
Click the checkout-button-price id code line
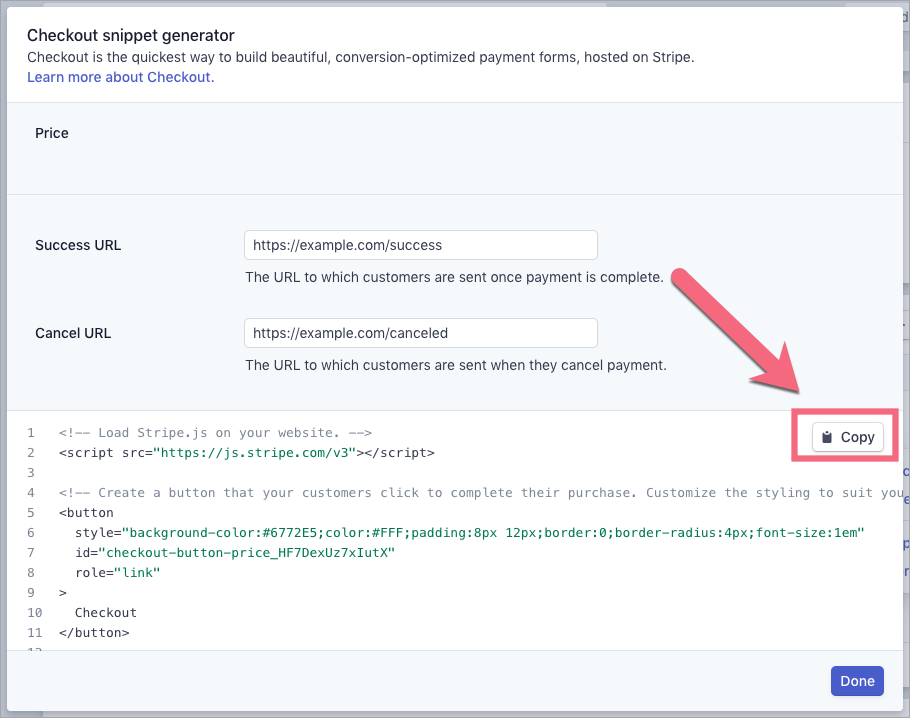pos(236,553)
